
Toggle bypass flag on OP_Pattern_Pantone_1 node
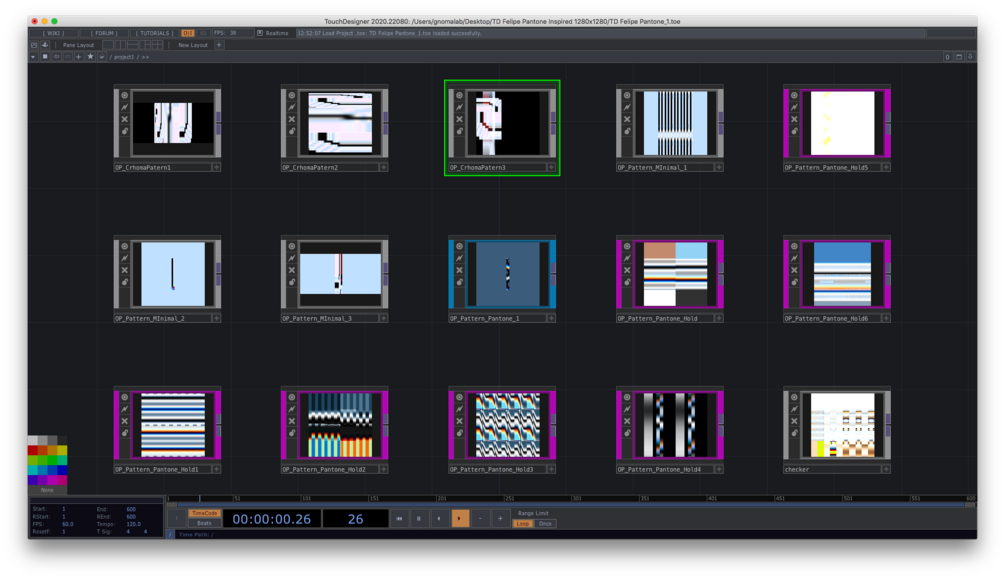click(x=460, y=270)
